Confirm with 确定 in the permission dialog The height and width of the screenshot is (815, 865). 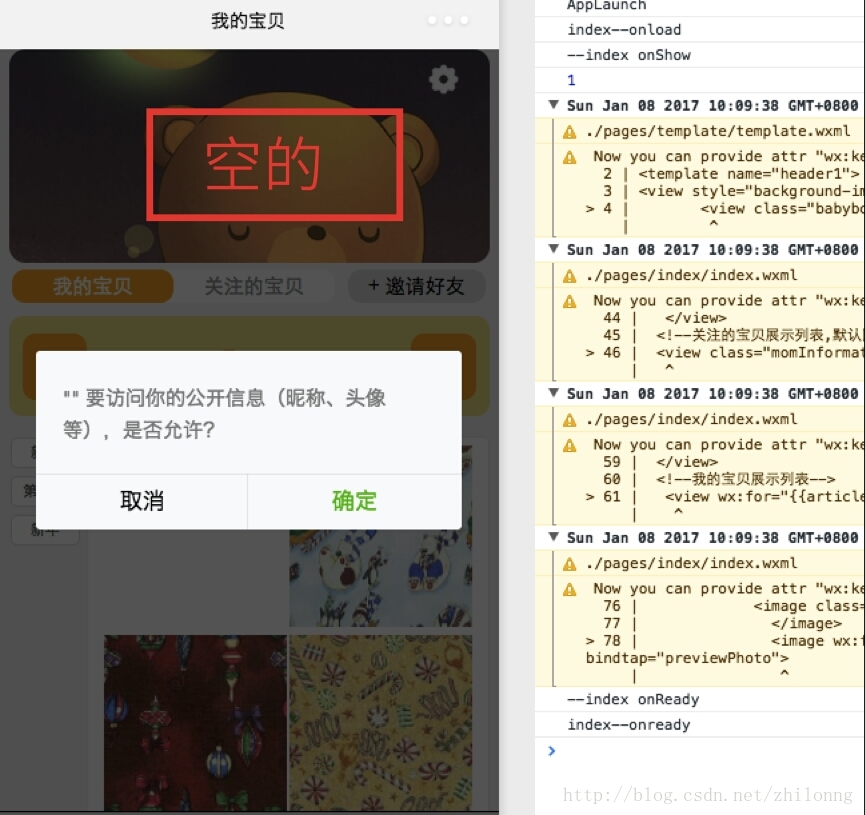coord(355,501)
